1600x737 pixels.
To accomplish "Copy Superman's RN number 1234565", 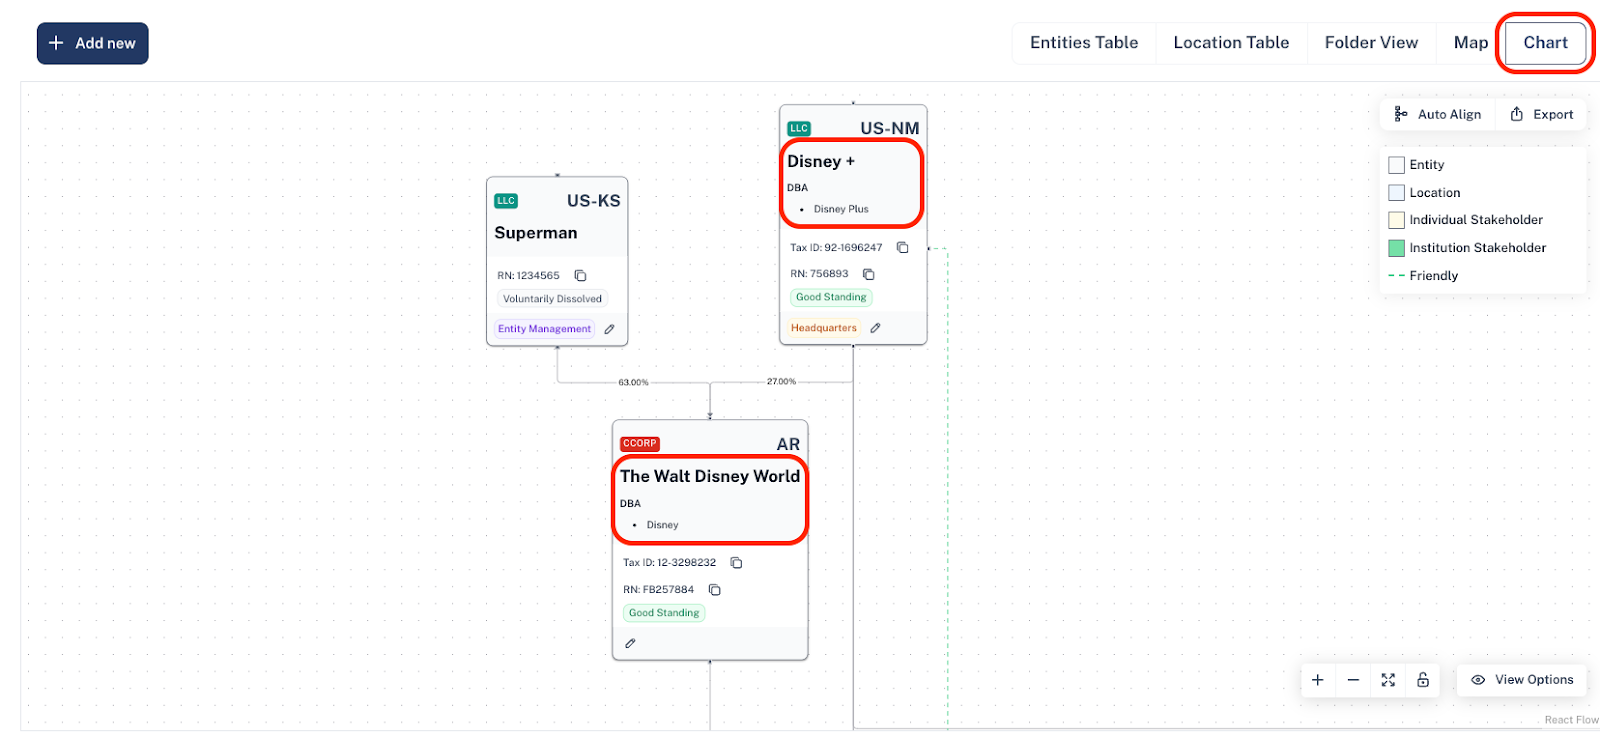I will pyautogui.click(x=580, y=275).
